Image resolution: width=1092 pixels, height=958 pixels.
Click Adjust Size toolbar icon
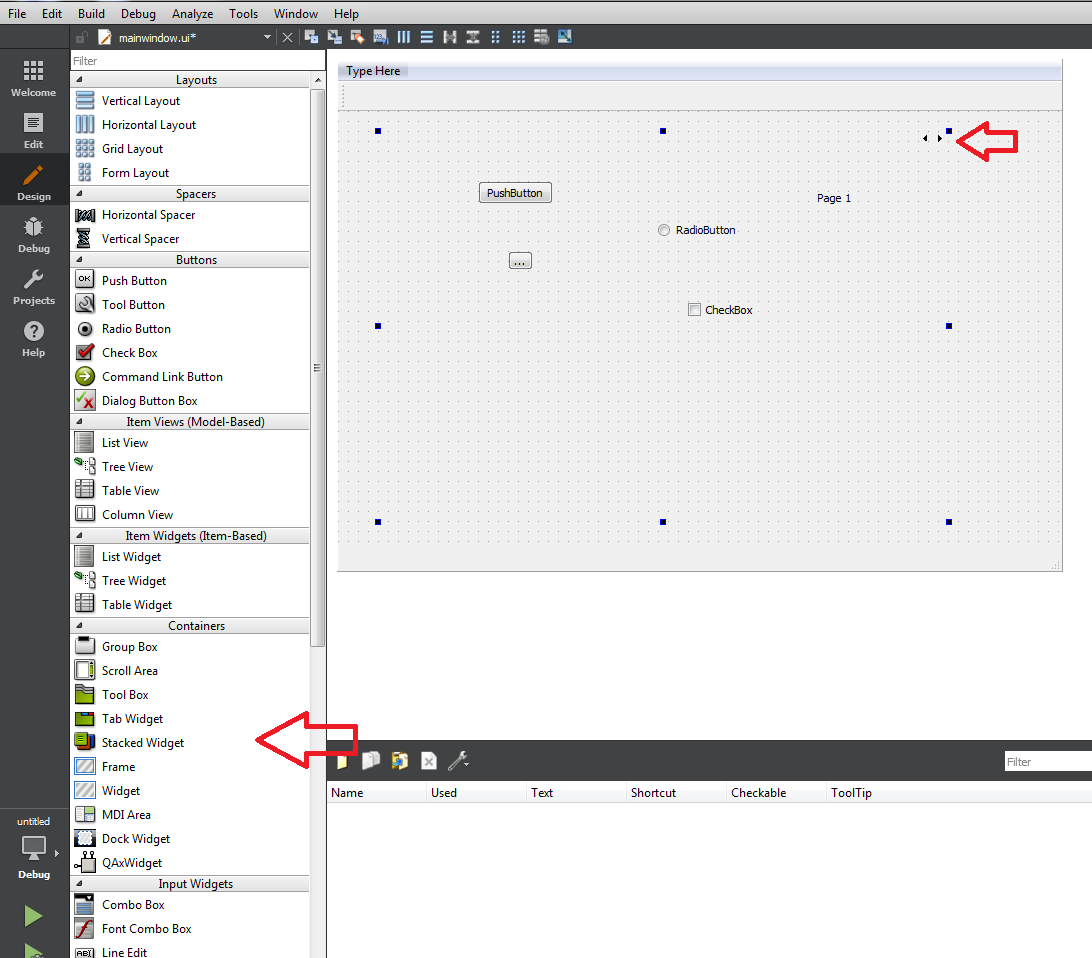[x=565, y=37]
